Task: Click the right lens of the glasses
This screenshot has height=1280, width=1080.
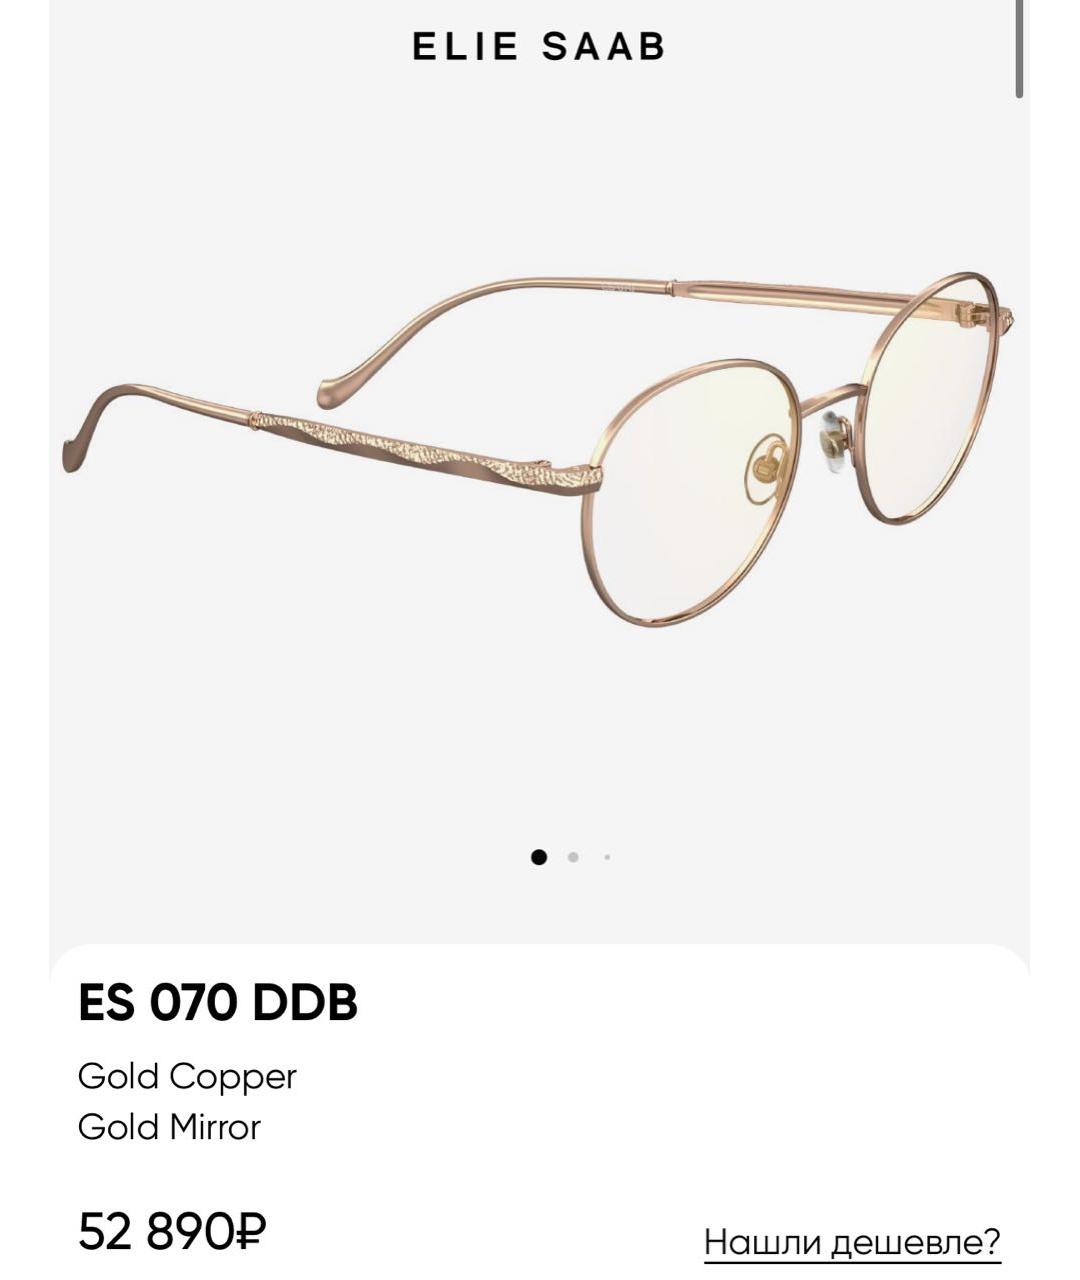Action: pyautogui.click(x=930, y=398)
